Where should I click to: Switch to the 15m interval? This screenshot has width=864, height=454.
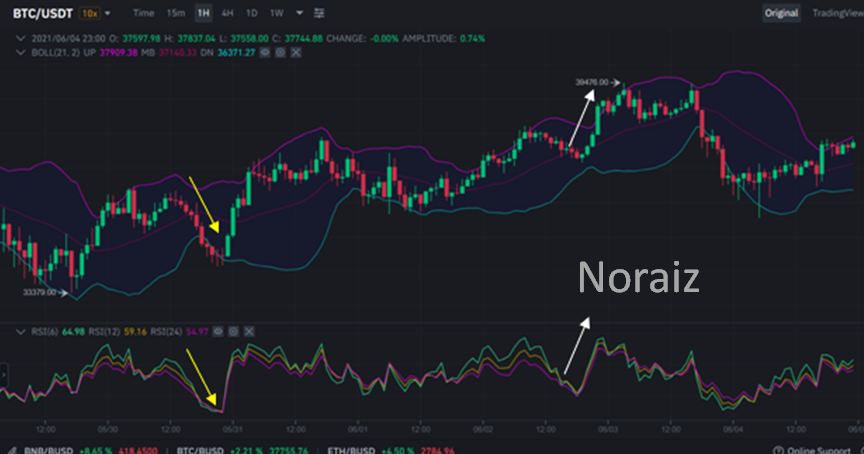[176, 13]
